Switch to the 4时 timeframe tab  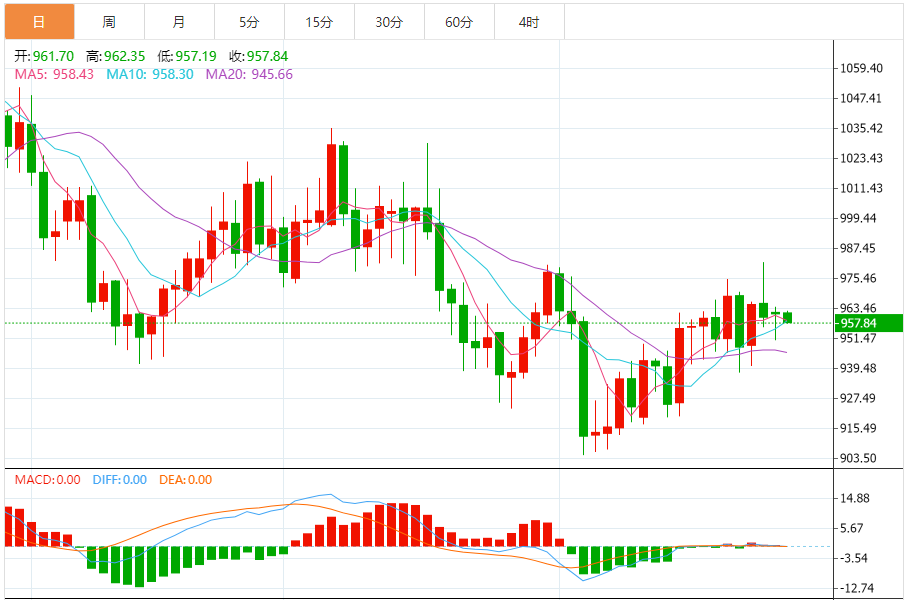[x=529, y=21]
